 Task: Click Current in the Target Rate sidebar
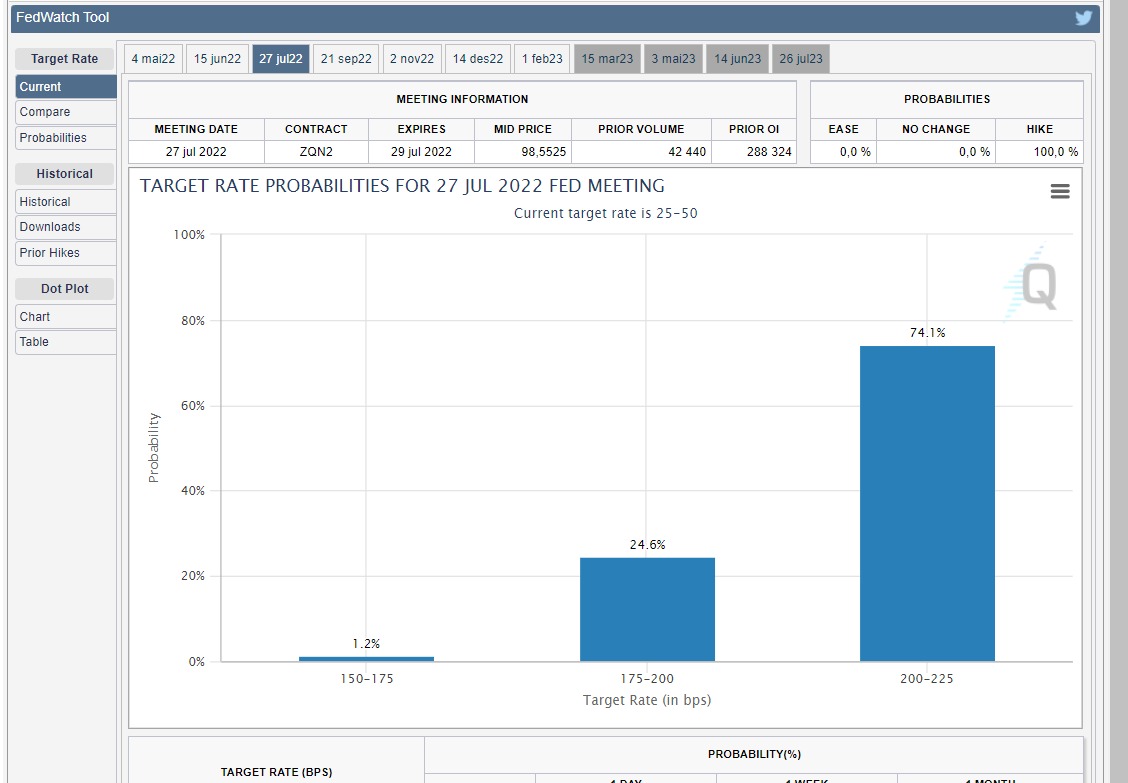tap(65, 86)
